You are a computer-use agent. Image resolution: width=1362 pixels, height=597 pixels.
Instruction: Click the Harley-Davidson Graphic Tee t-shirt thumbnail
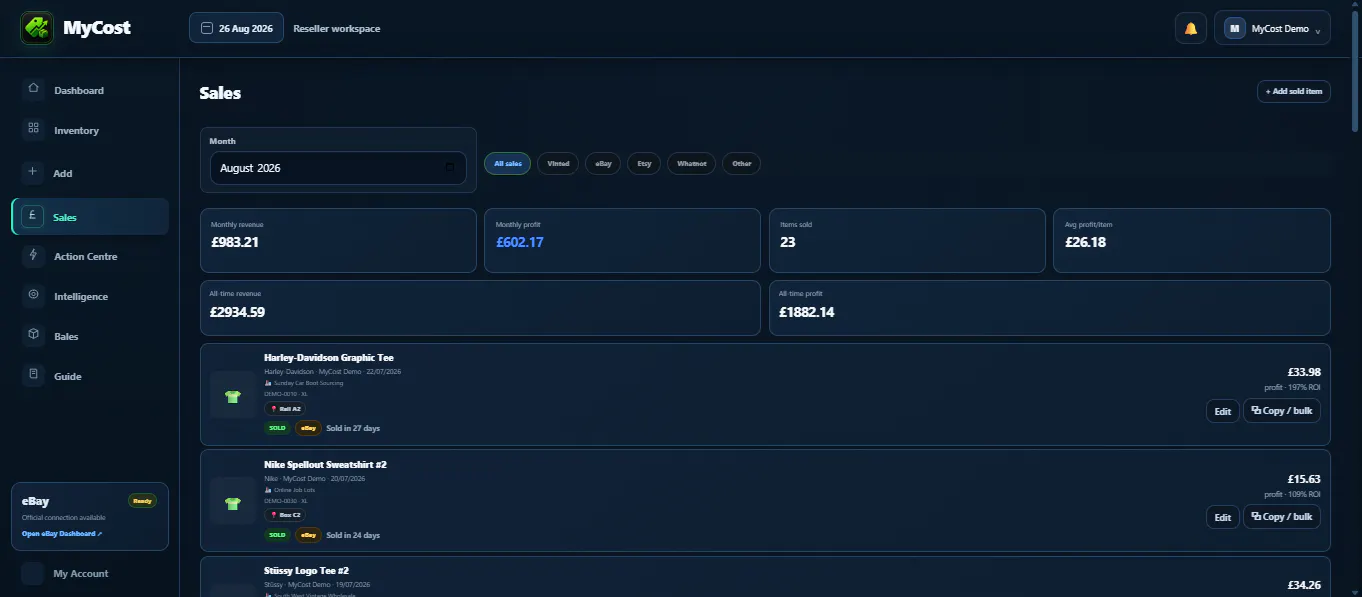coord(233,396)
